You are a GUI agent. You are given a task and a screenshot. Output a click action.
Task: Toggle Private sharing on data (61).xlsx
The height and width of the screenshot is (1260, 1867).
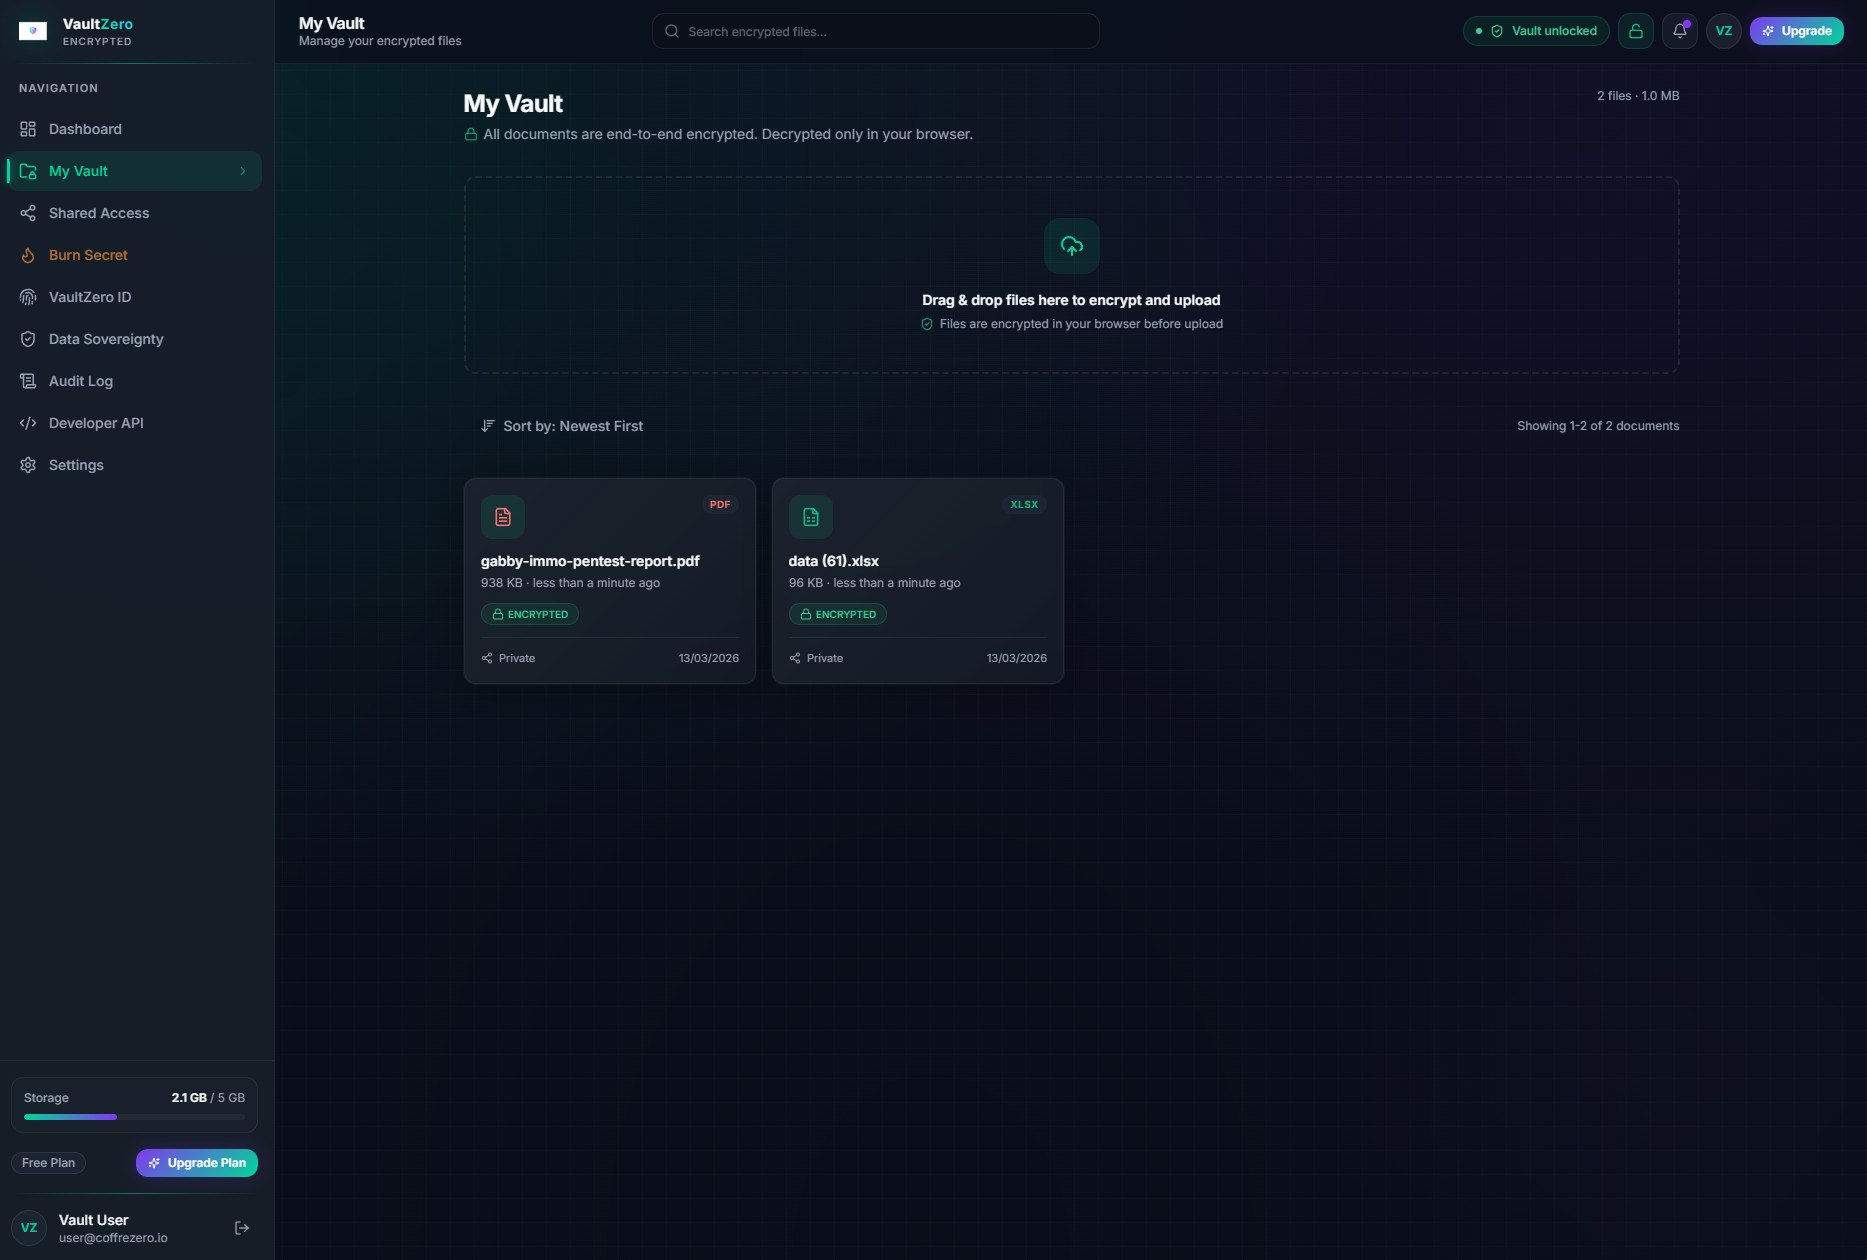816,658
